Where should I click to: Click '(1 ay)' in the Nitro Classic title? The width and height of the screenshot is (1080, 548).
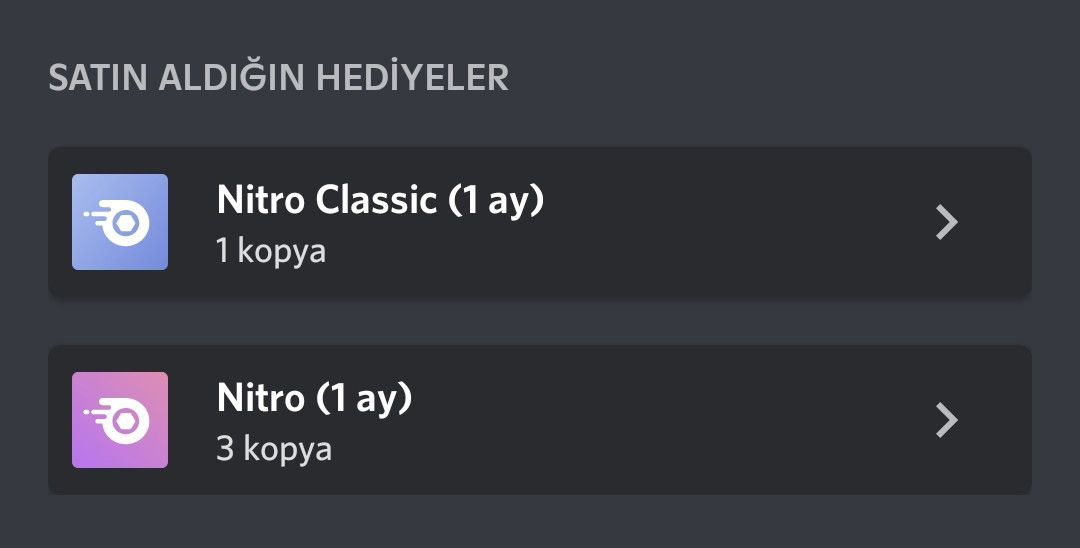click(x=496, y=201)
